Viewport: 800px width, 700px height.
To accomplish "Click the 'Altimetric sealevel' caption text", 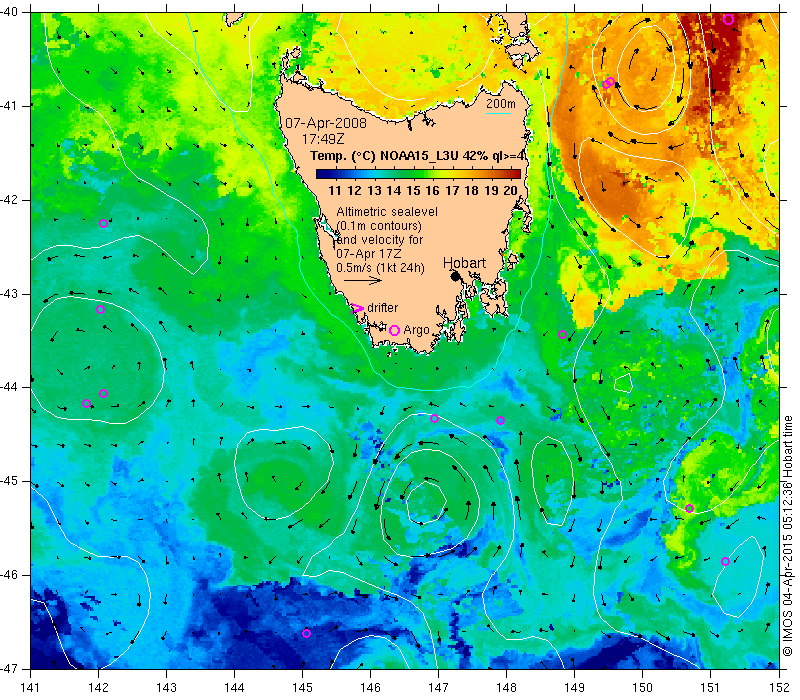I will point(387,212).
